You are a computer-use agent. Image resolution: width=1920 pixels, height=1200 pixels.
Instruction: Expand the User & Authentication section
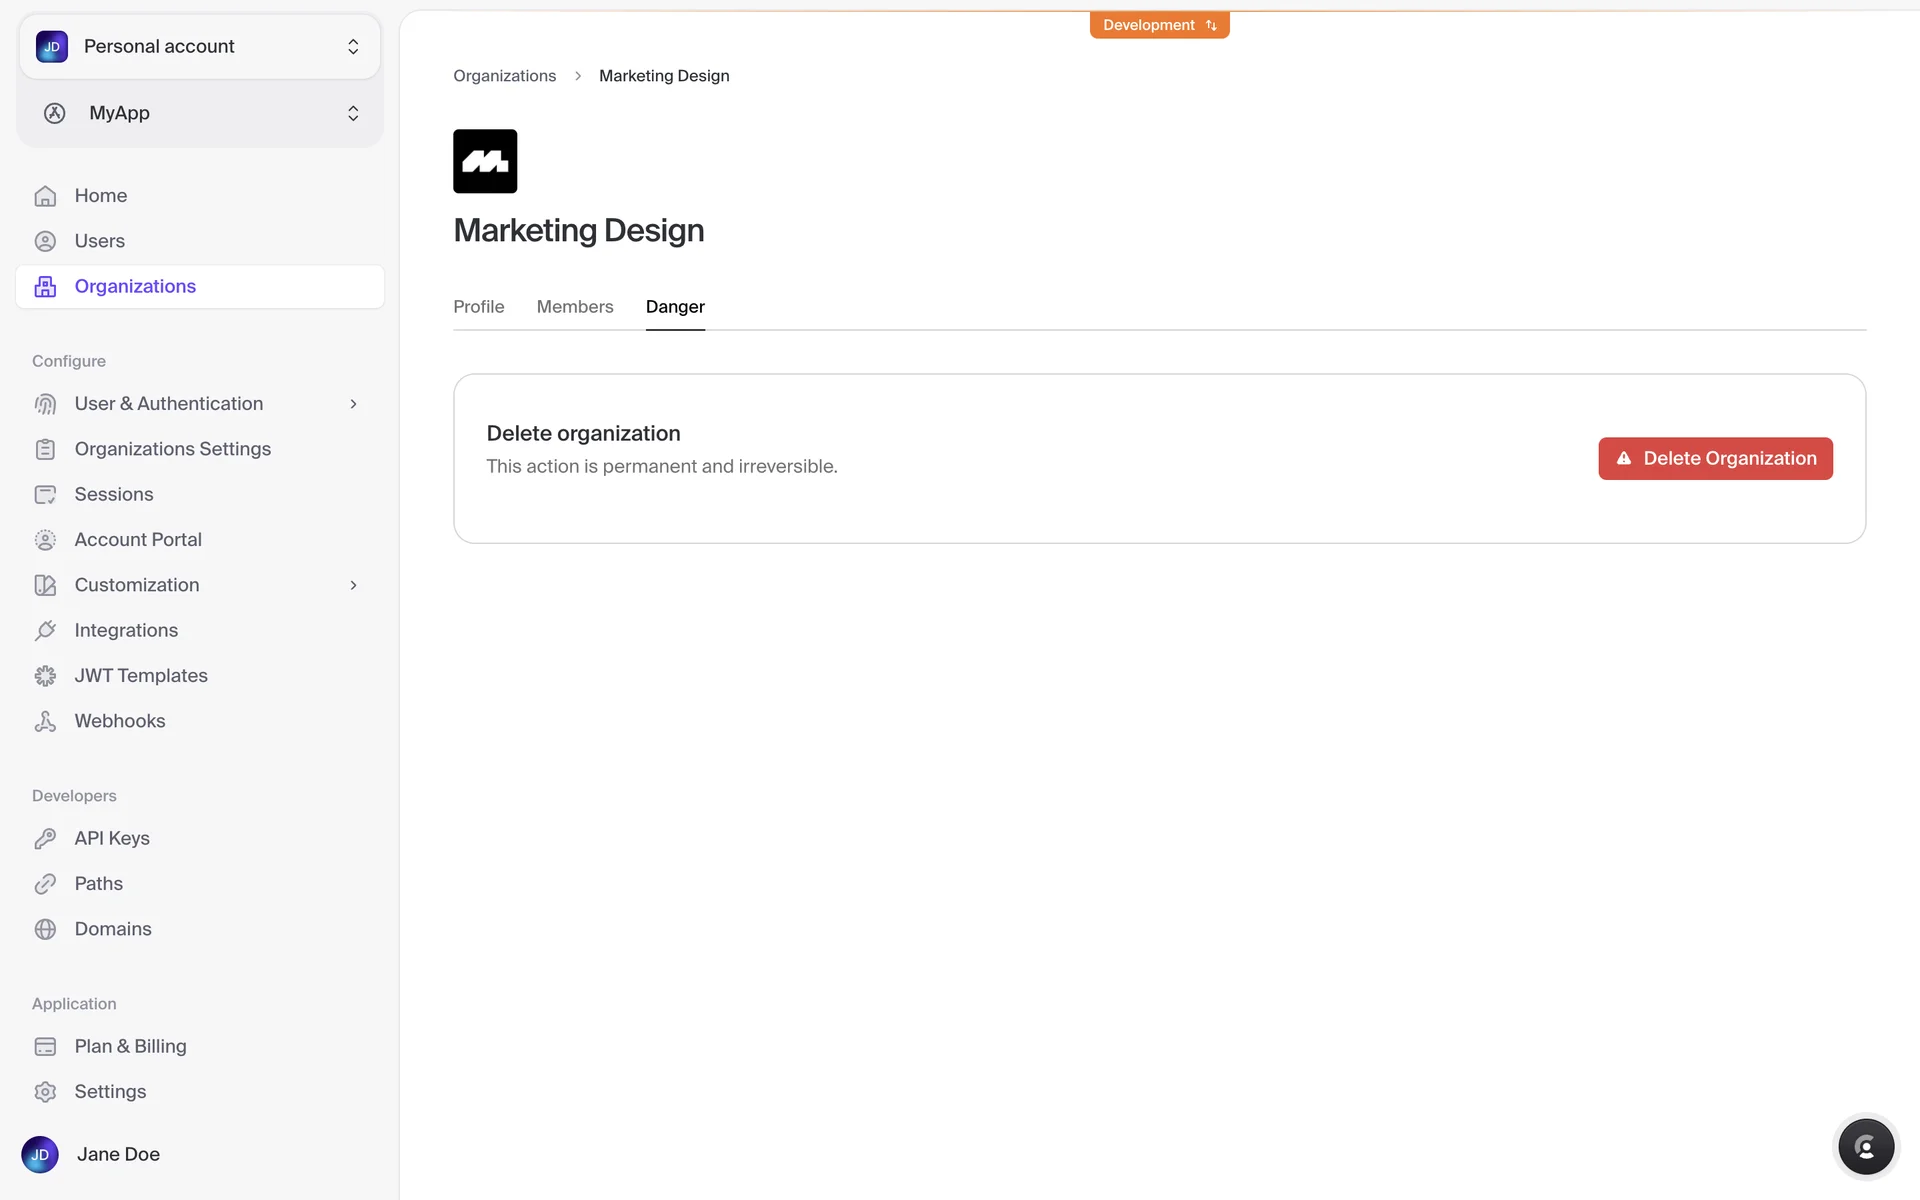coord(353,404)
